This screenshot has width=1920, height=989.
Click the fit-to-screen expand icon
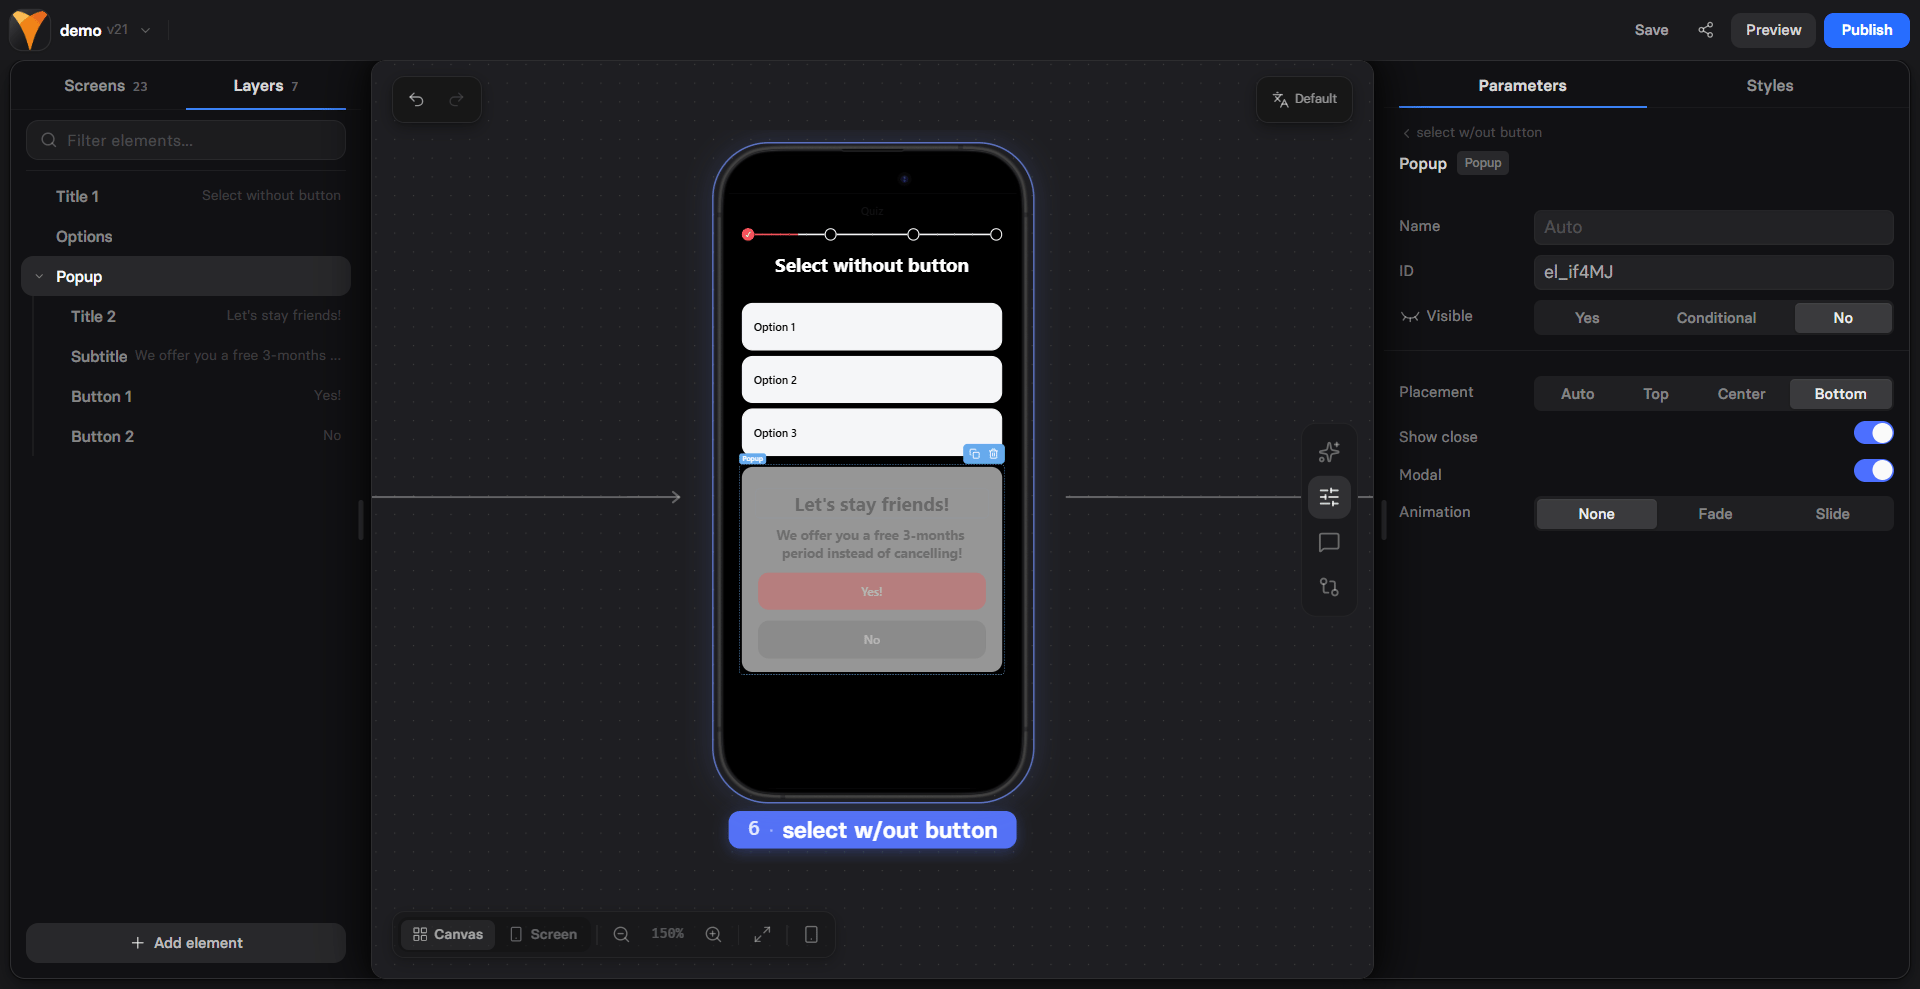coord(762,934)
